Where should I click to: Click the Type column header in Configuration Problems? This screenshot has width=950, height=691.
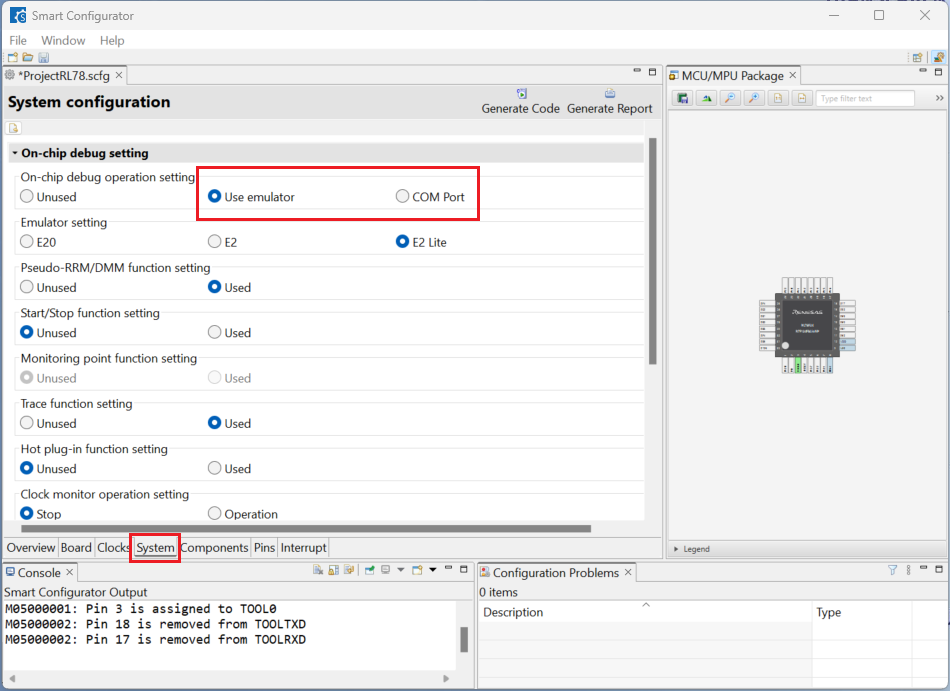(862, 612)
